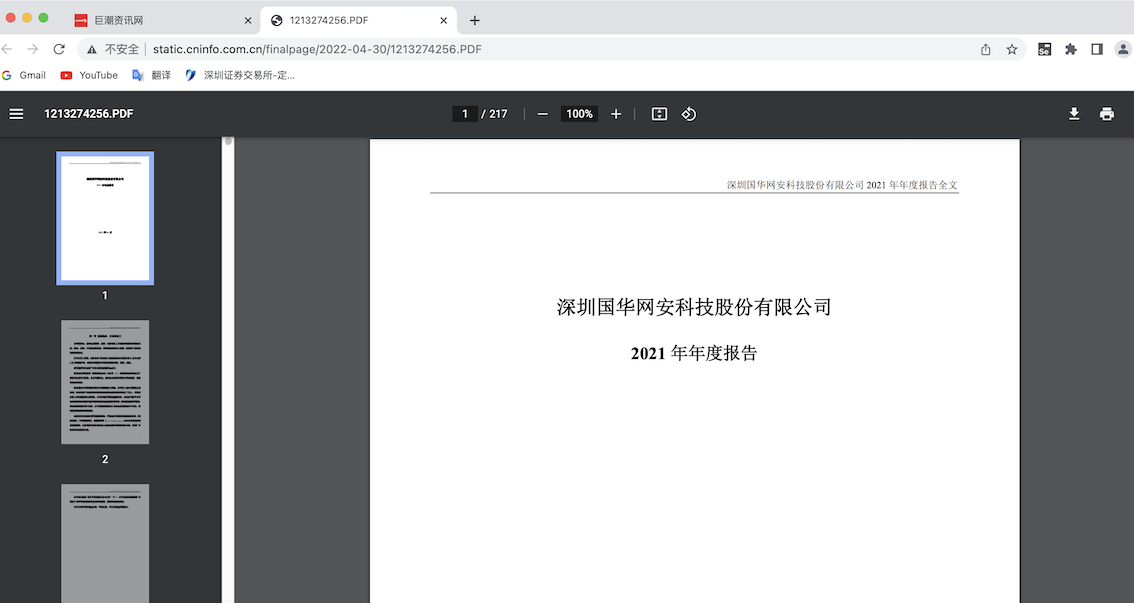Image resolution: width=1134 pixels, height=603 pixels.
Task: Go back to previous page
Action: click(7, 49)
